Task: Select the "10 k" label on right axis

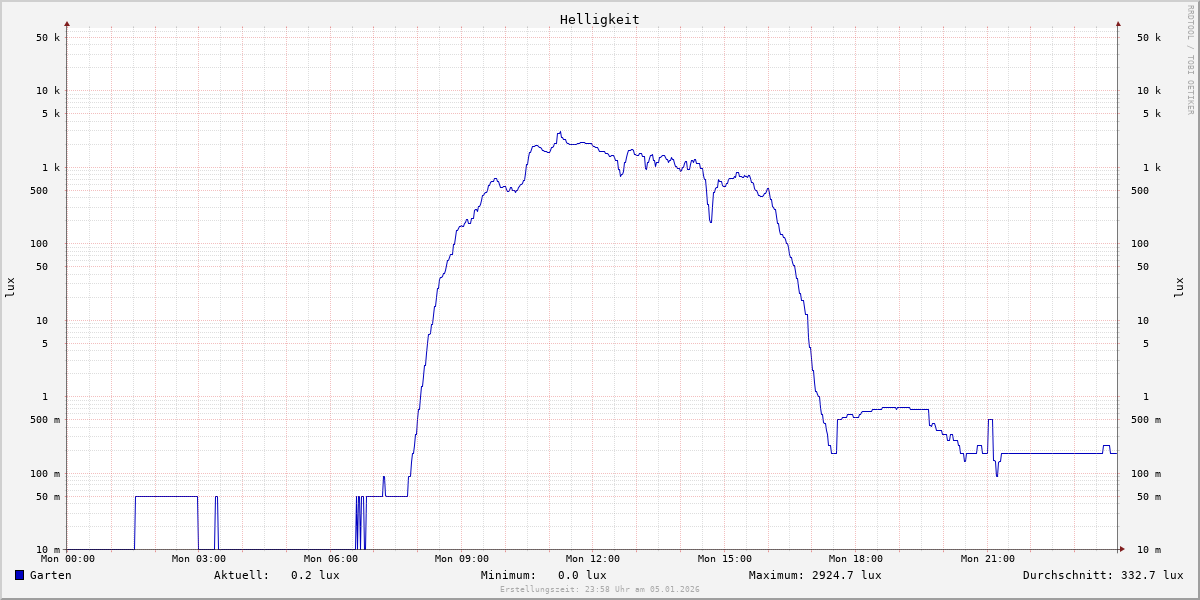Action: [1149, 91]
